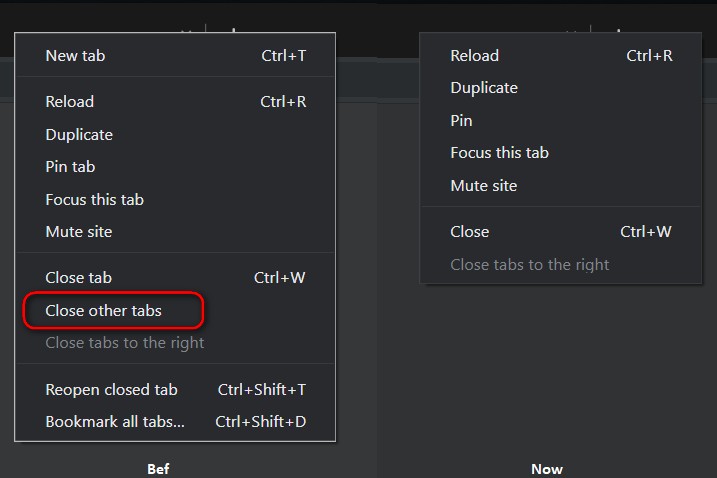
Task: Click Duplicate in the right menu
Action: [x=561, y=88]
